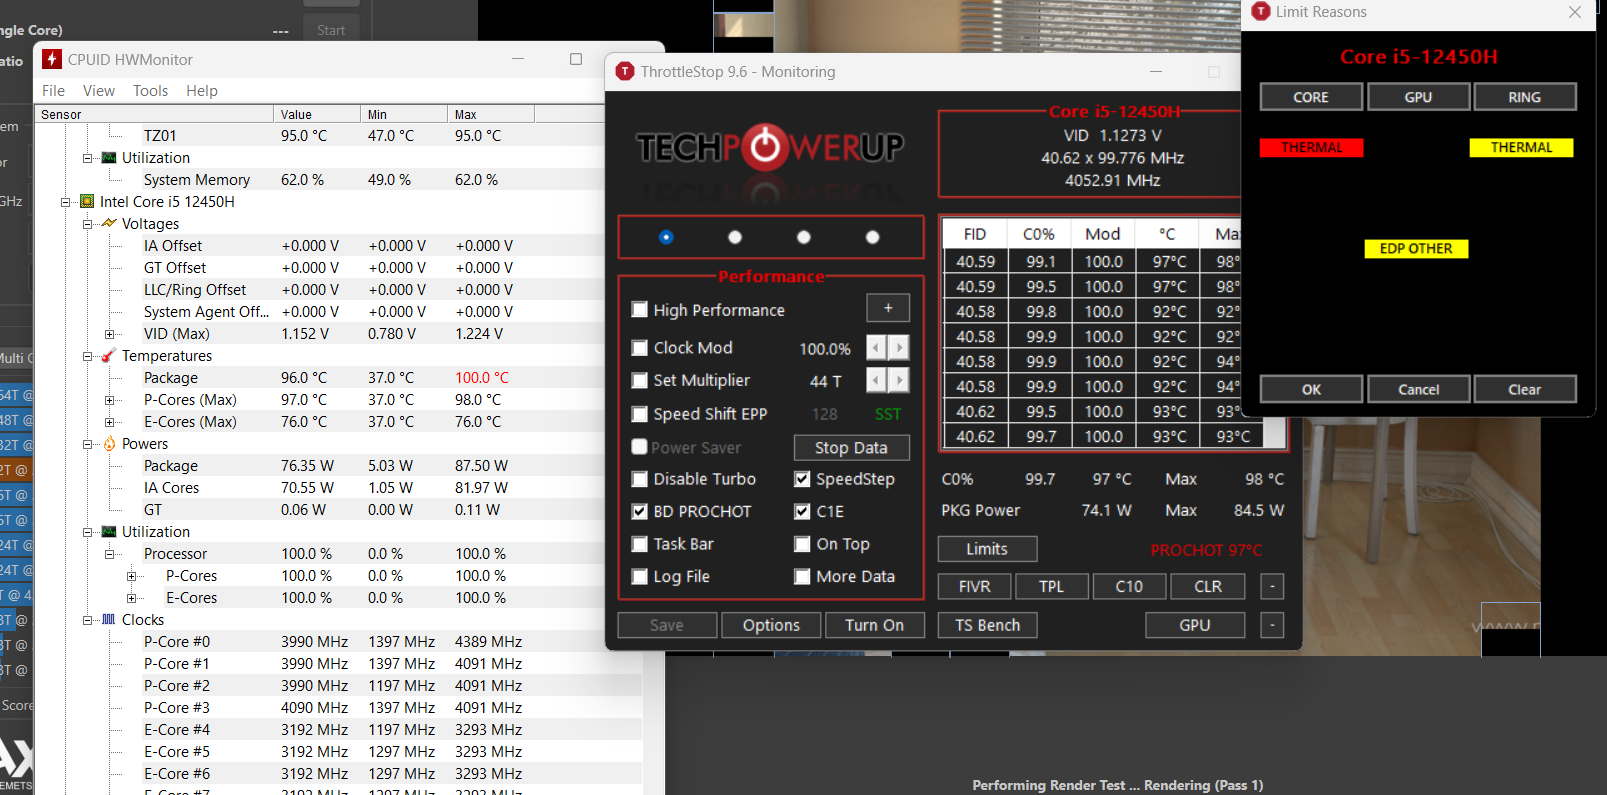This screenshot has height=795, width=1607.
Task: Click the Sensor column header in HWMonitor
Action: tap(155, 114)
